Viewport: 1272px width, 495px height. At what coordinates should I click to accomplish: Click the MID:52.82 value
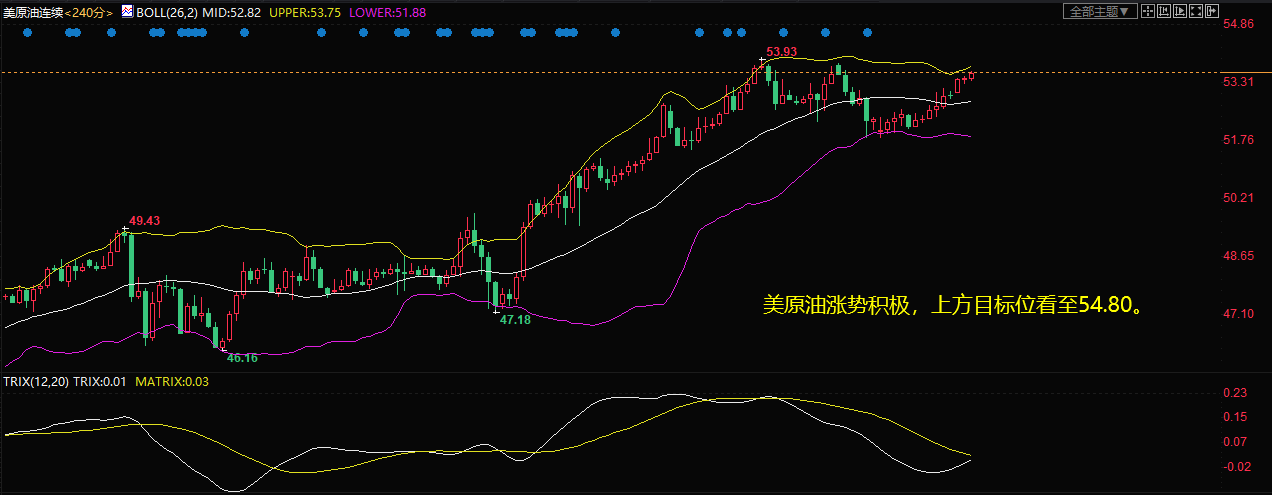(x=234, y=11)
